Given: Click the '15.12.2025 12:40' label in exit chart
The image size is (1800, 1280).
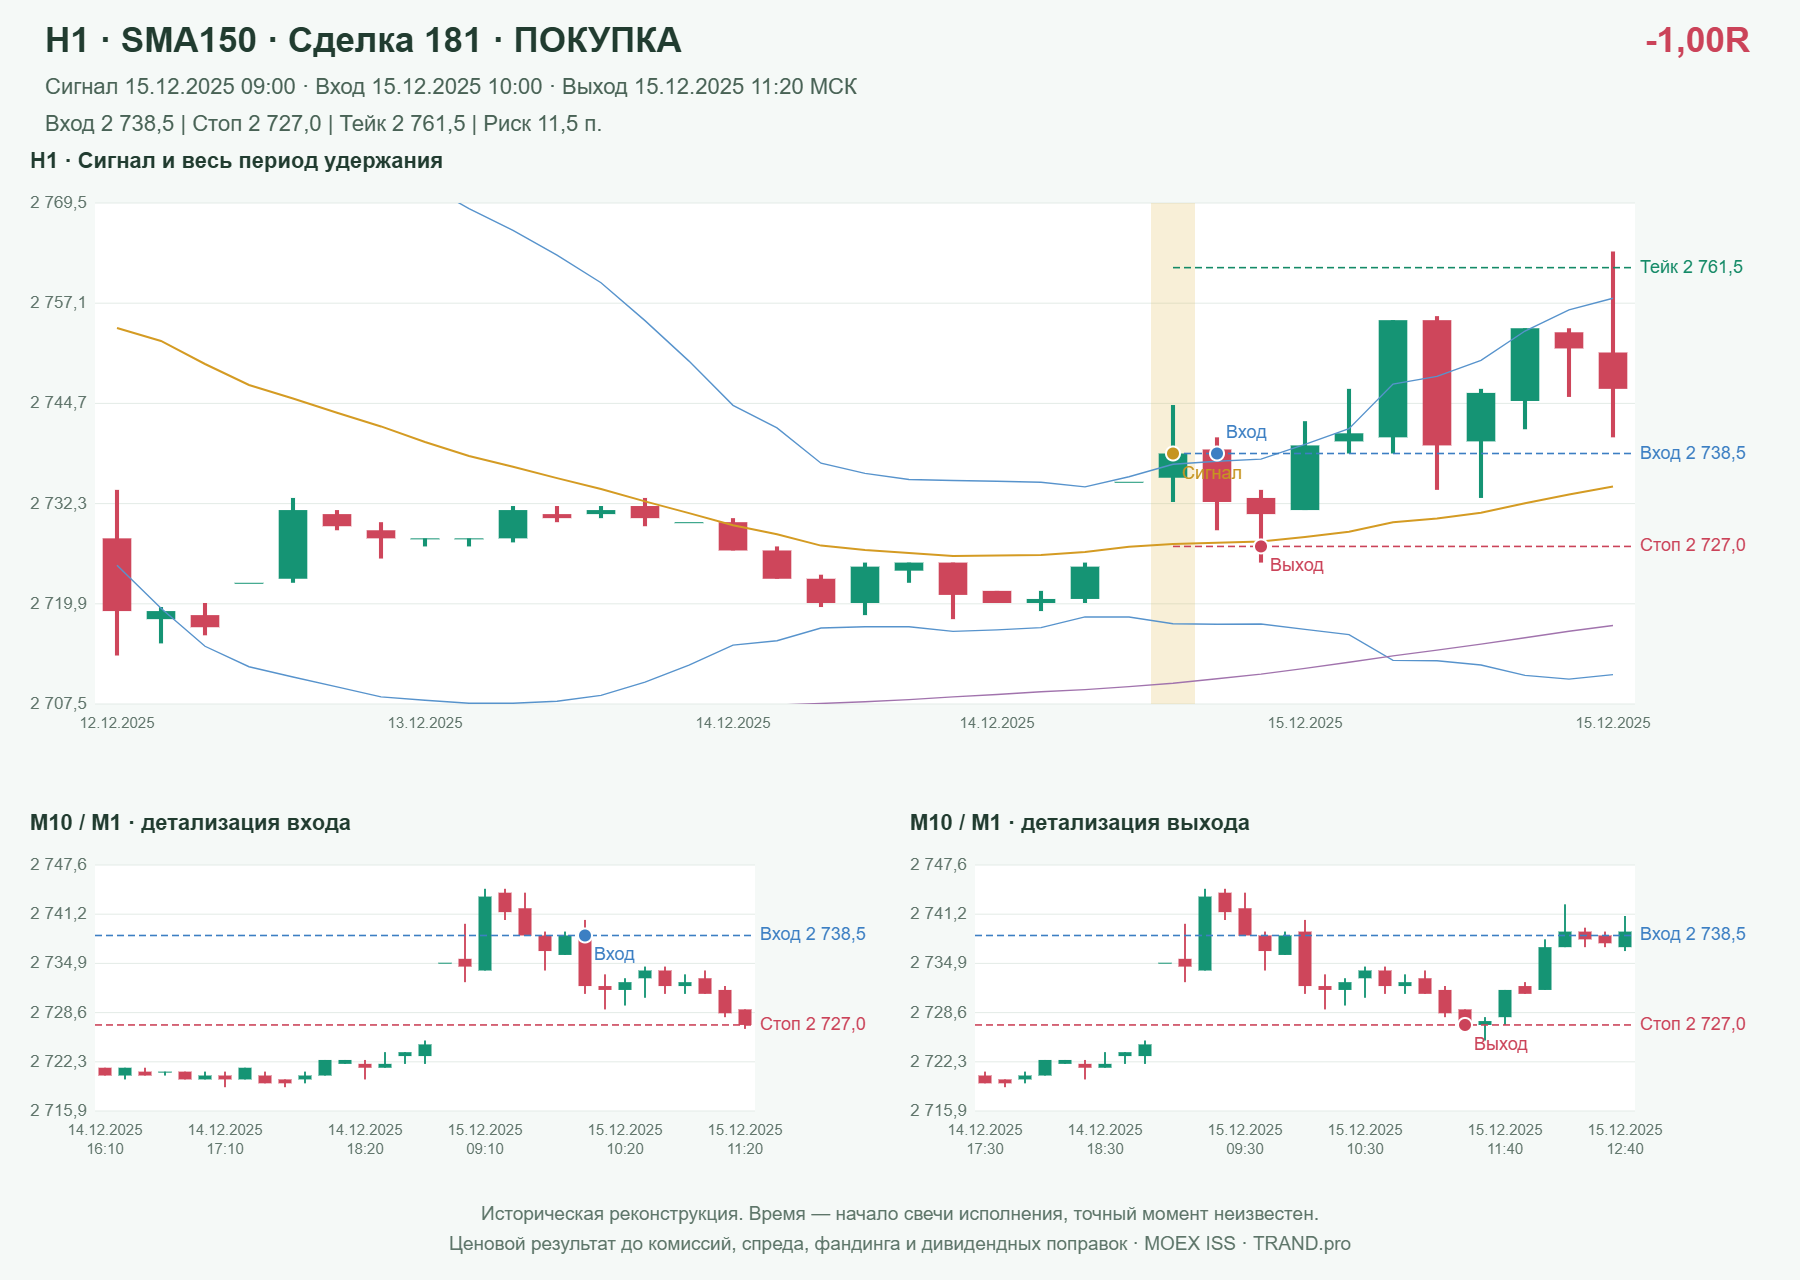Looking at the screenshot, I should click(x=1625, y=1139).
